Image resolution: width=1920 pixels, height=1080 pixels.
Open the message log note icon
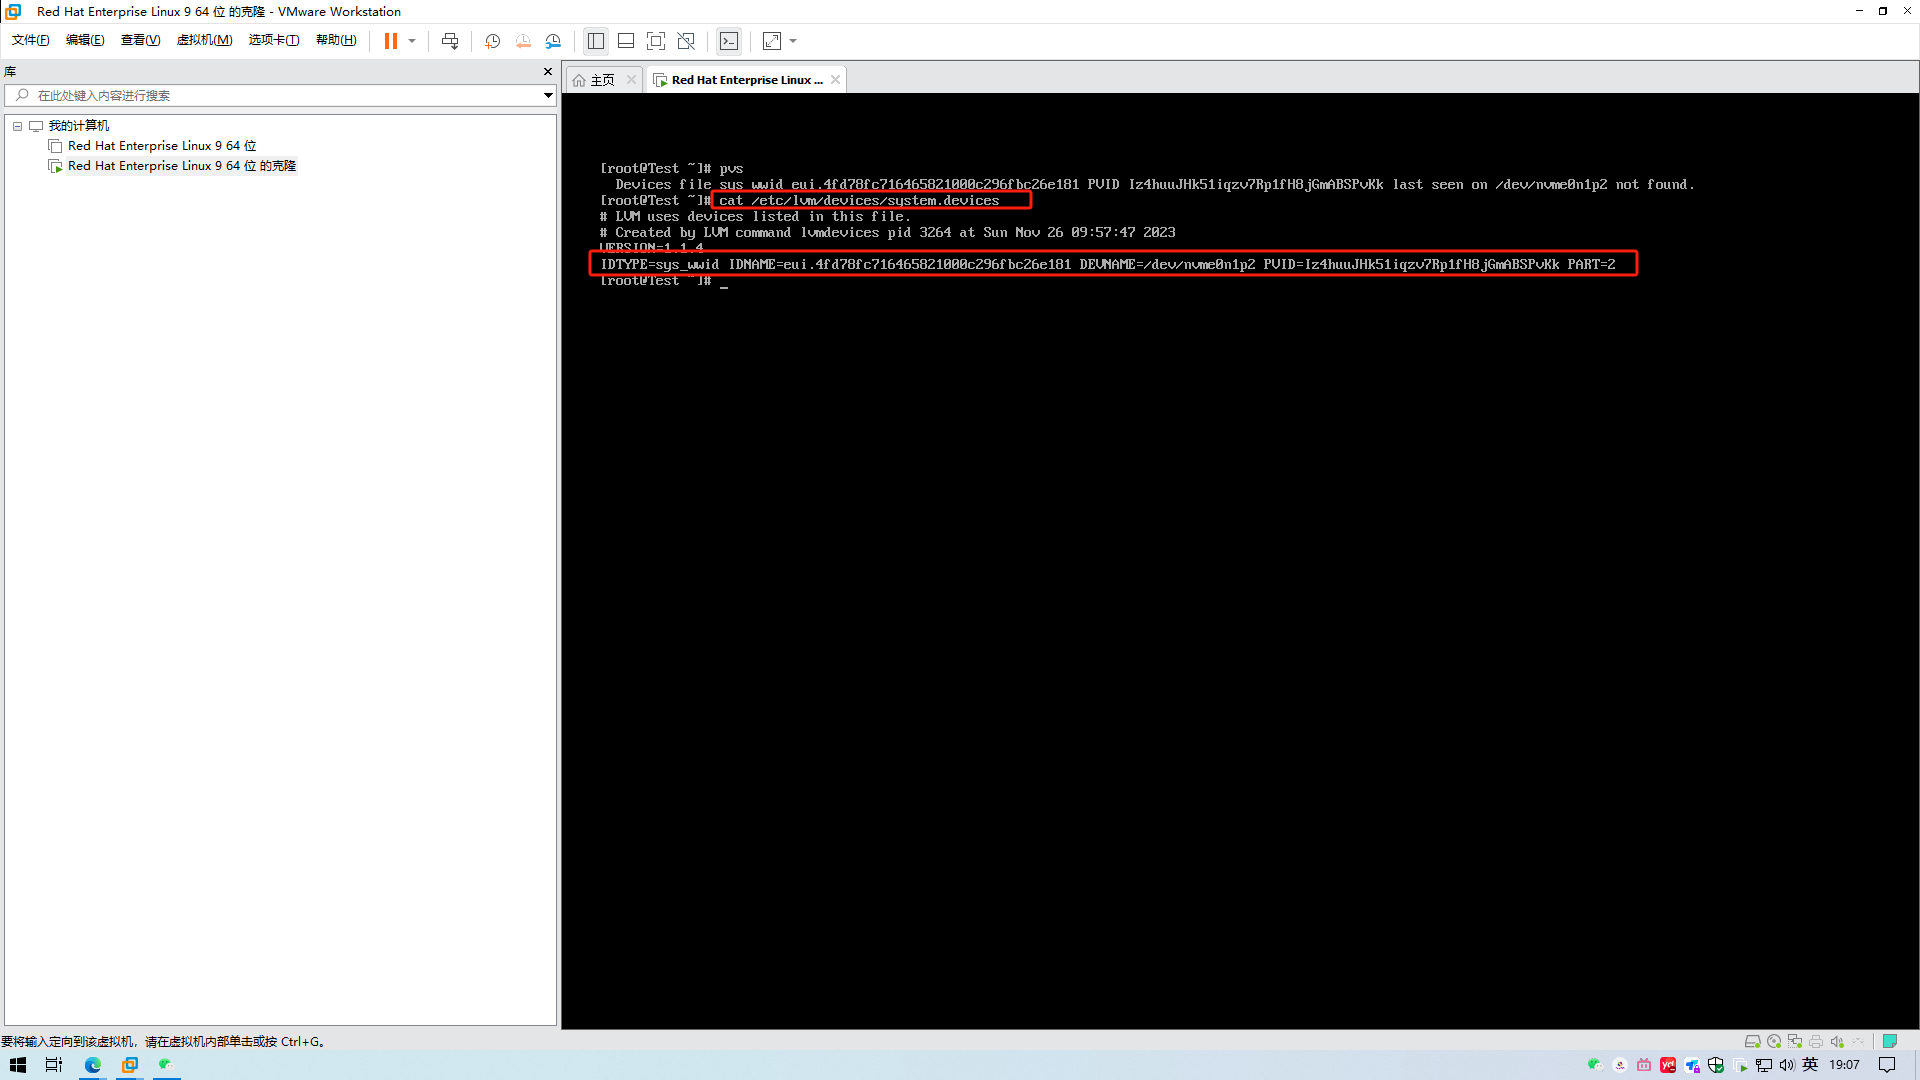pyautogui.click(x=1890, y=1041)
